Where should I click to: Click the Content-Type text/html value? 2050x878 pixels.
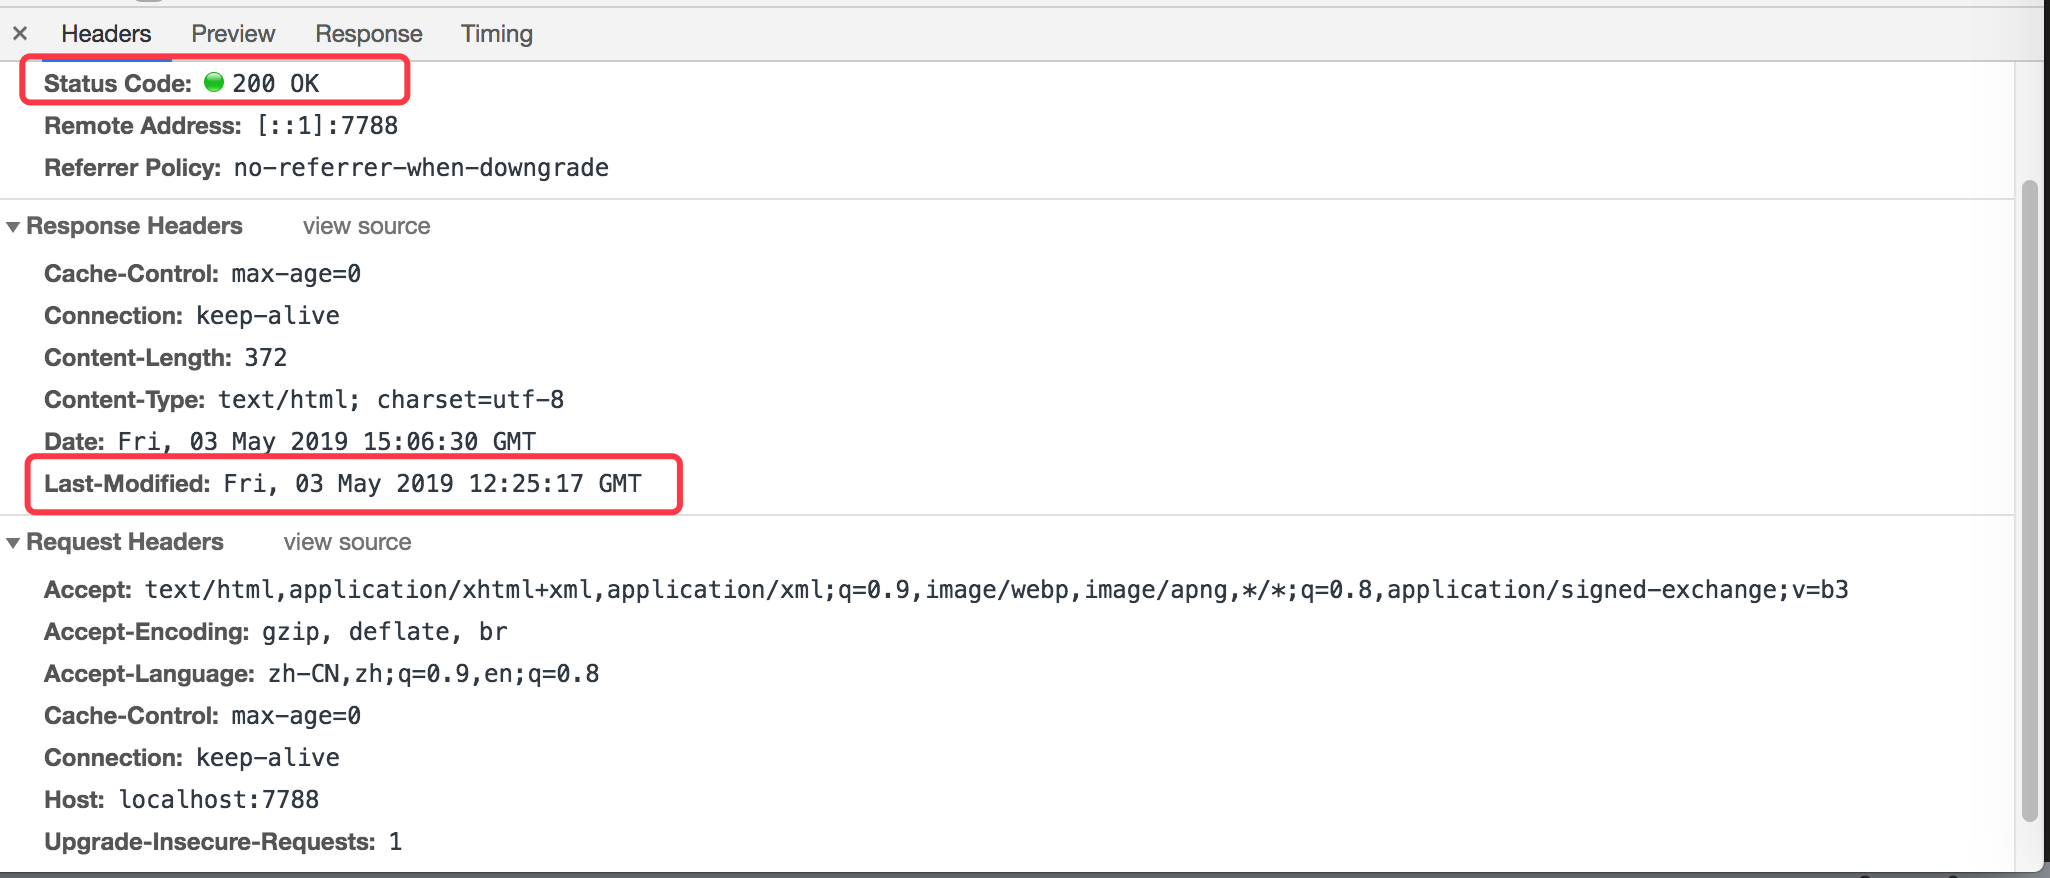pos(391,400)
